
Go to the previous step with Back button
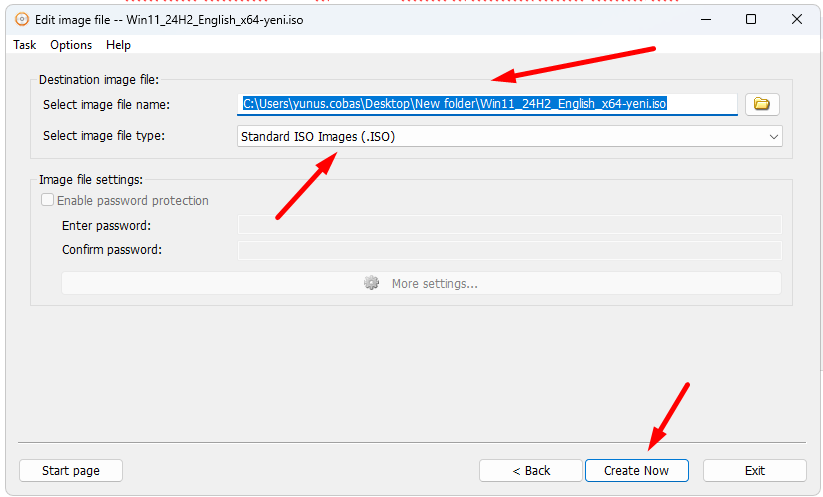click(531, 470)
